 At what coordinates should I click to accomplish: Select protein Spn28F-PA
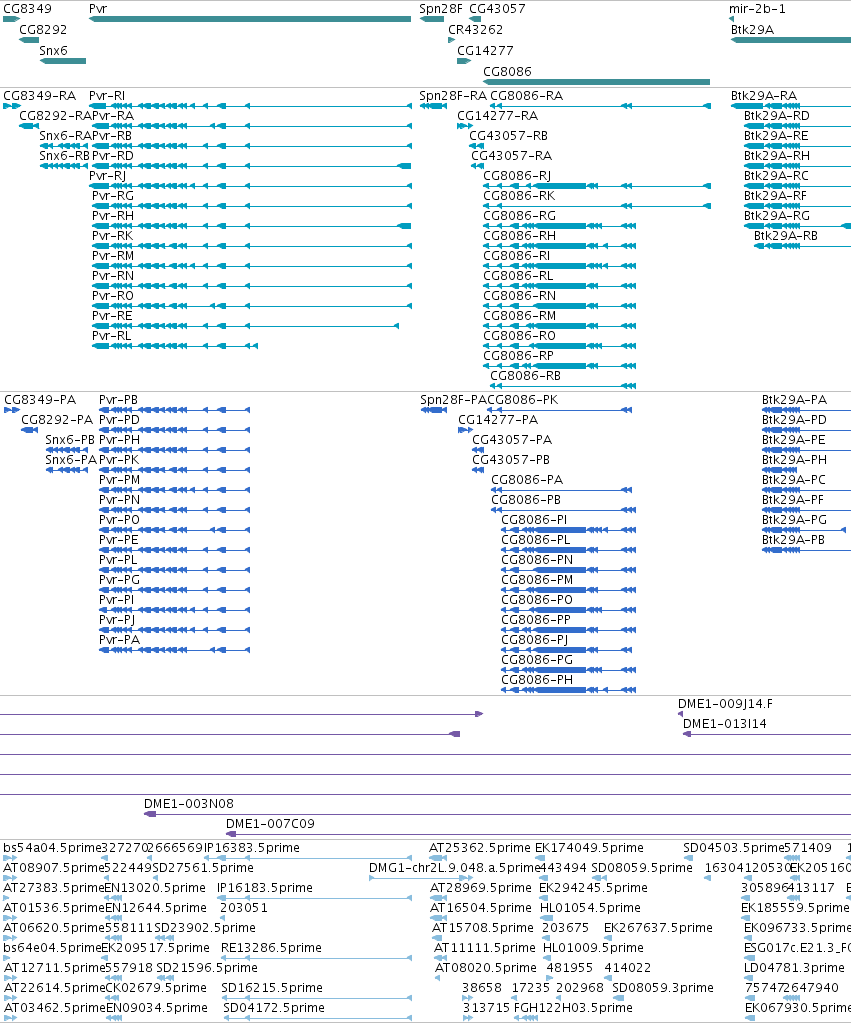point(454,400)
